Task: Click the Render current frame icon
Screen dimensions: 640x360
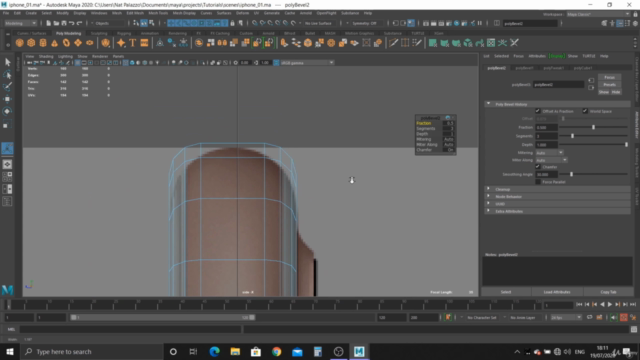Action: click(x=433, y=23)
